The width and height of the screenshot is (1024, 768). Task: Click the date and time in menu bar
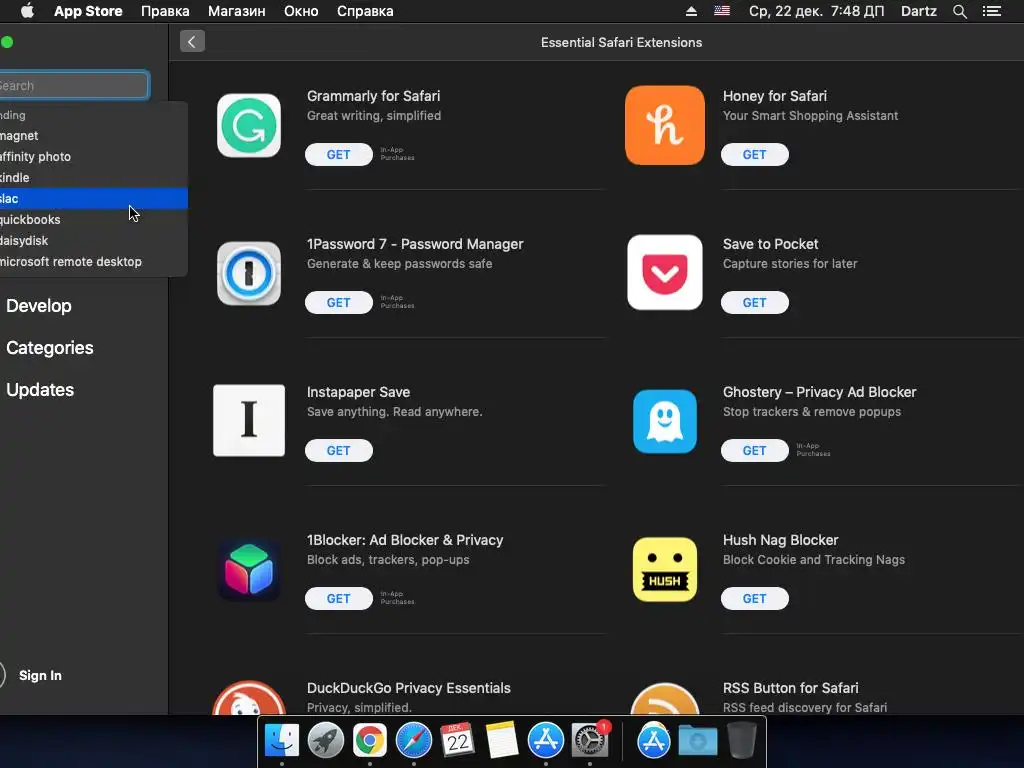[816, 11]
